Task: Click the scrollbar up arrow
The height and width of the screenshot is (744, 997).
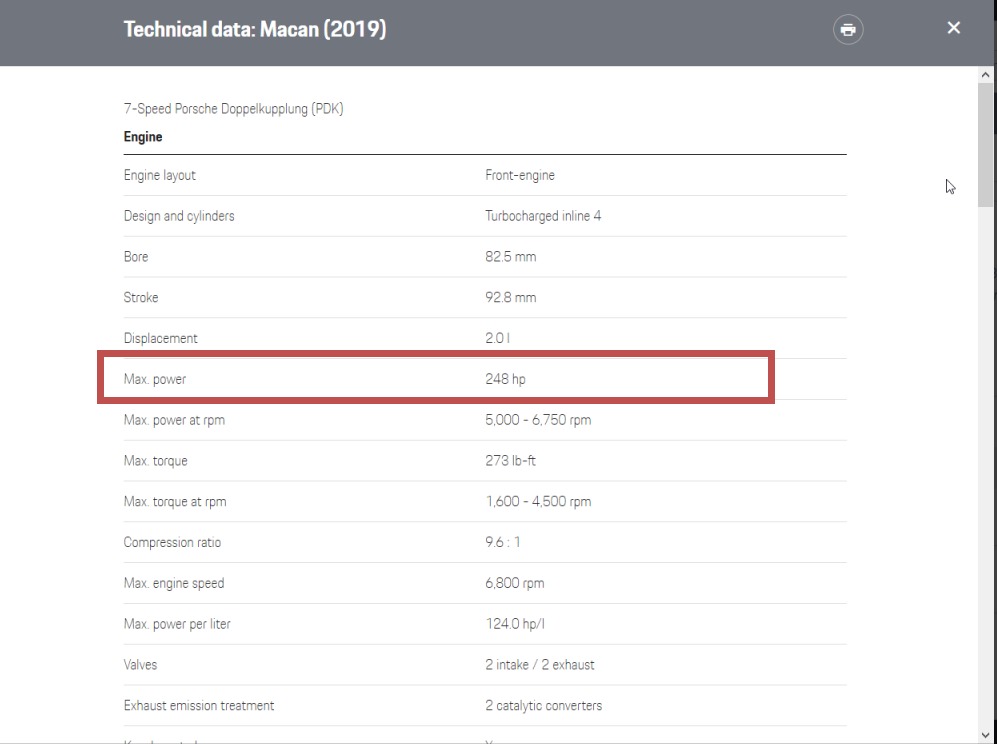Action: point(985,74)
